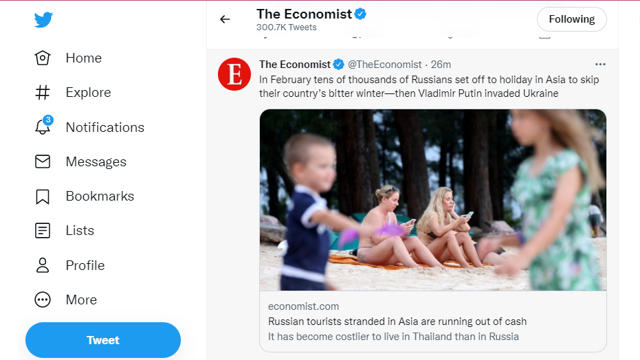640x360 pixels.
Task: Open the beach photo in the tweet
Action: pyautogui.click(x=433, y=200)
